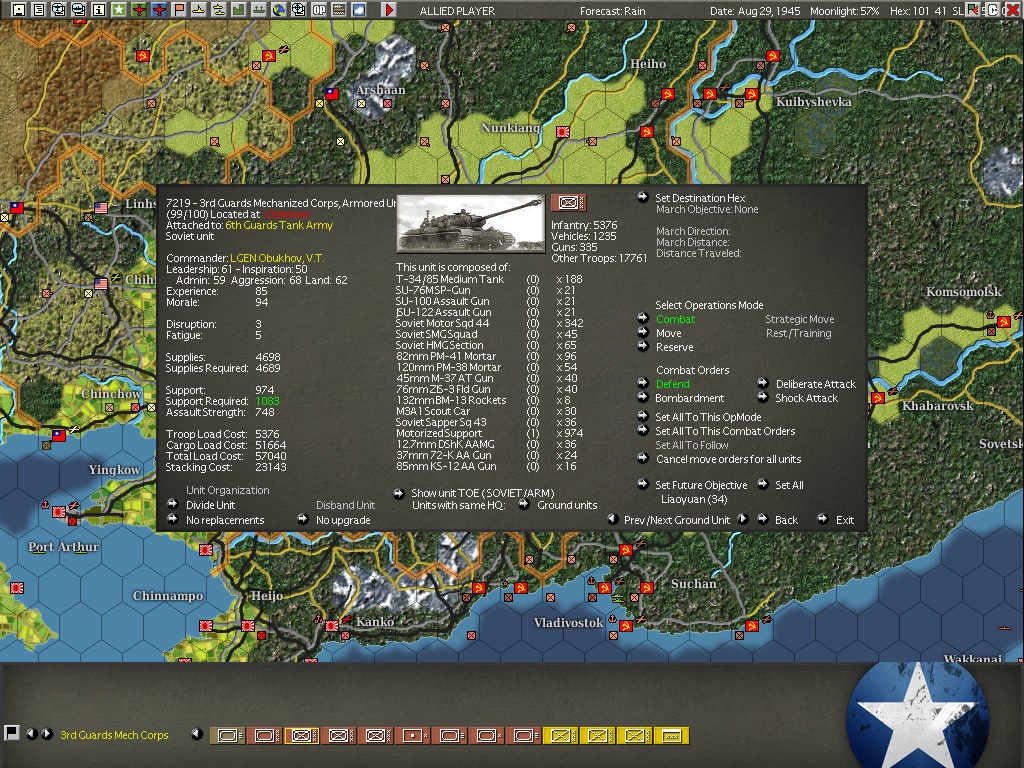Click the single yellow ship toolbar icon
Screen dimensions: 1024x768
coord(199,10)
